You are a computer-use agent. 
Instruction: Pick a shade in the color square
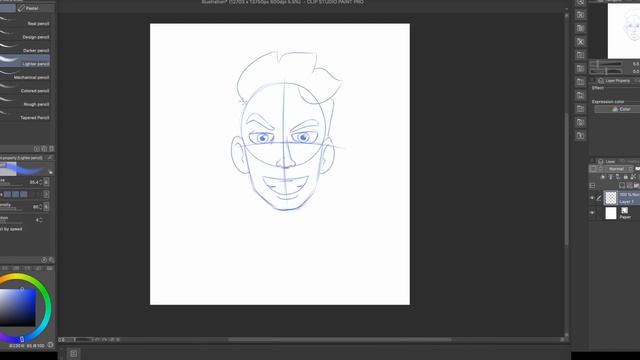coord(18,307)
